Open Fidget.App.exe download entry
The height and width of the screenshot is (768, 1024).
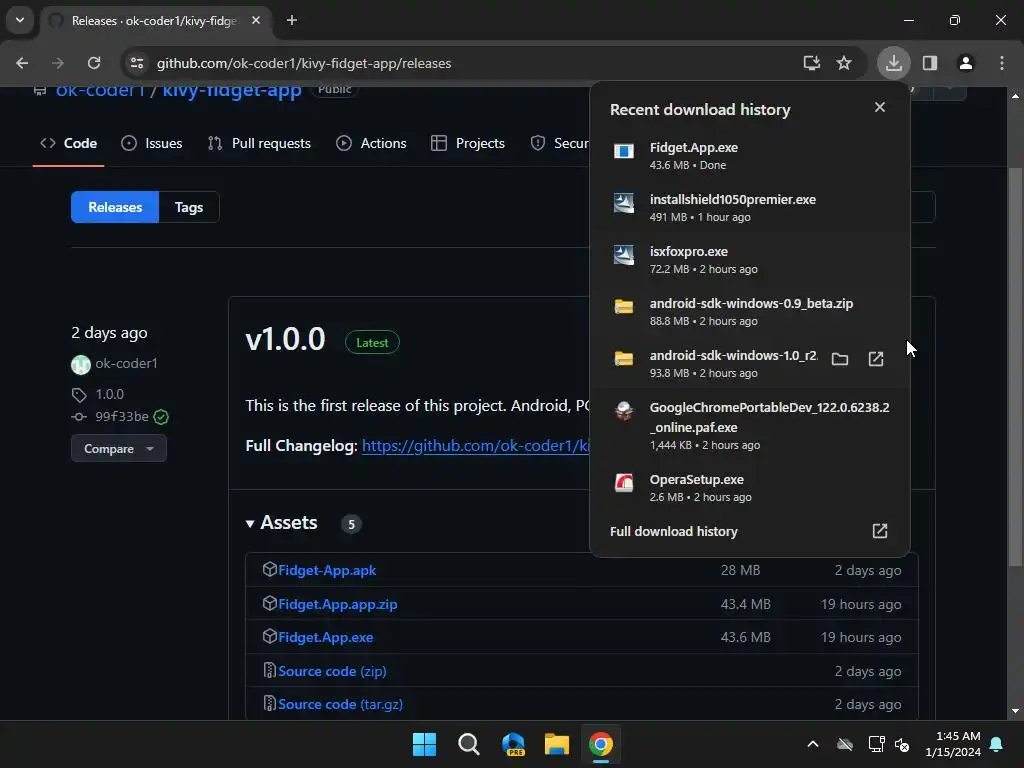click(x=750, y=155)
